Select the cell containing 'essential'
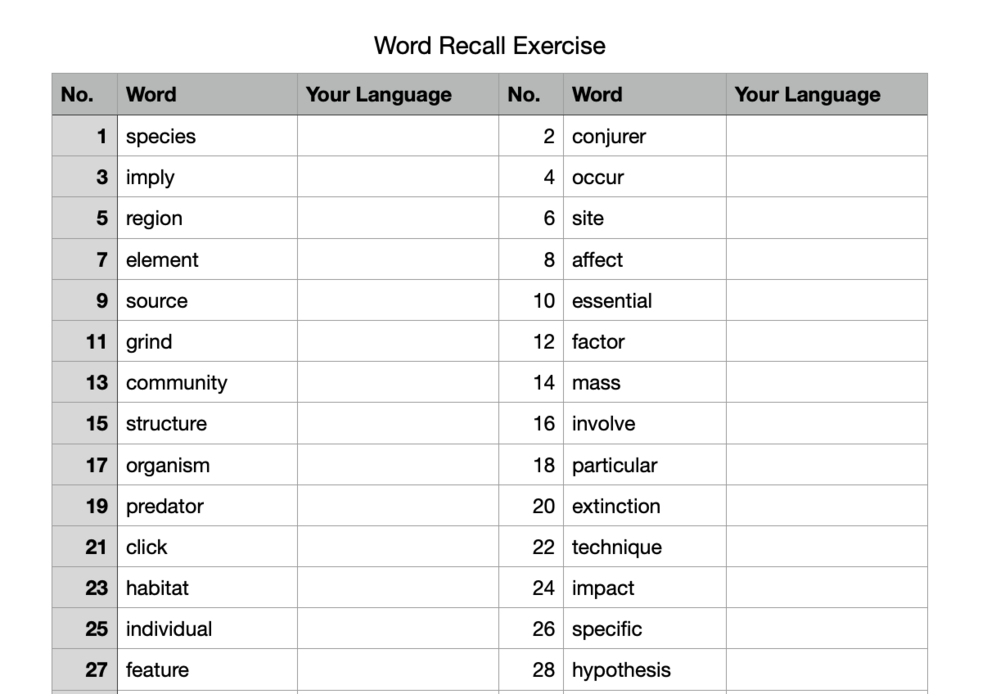 pos(645,301)
